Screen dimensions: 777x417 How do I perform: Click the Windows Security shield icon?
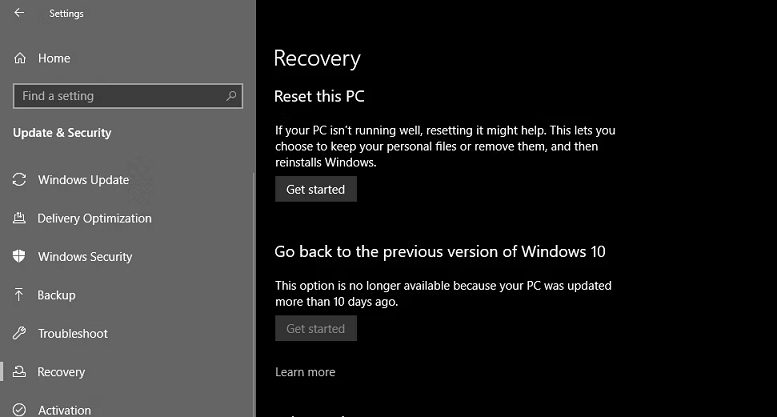click(x=19, y=257)
